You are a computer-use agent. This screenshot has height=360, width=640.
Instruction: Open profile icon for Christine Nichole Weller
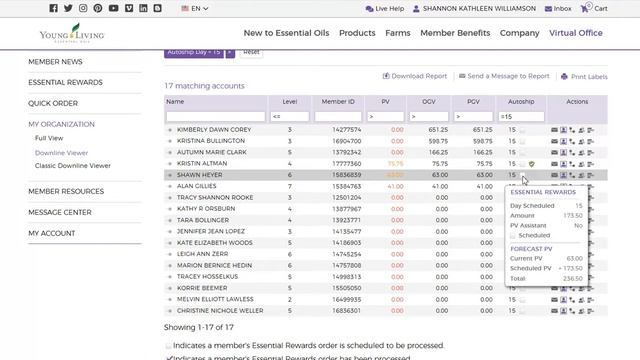[x=563, y=311]
